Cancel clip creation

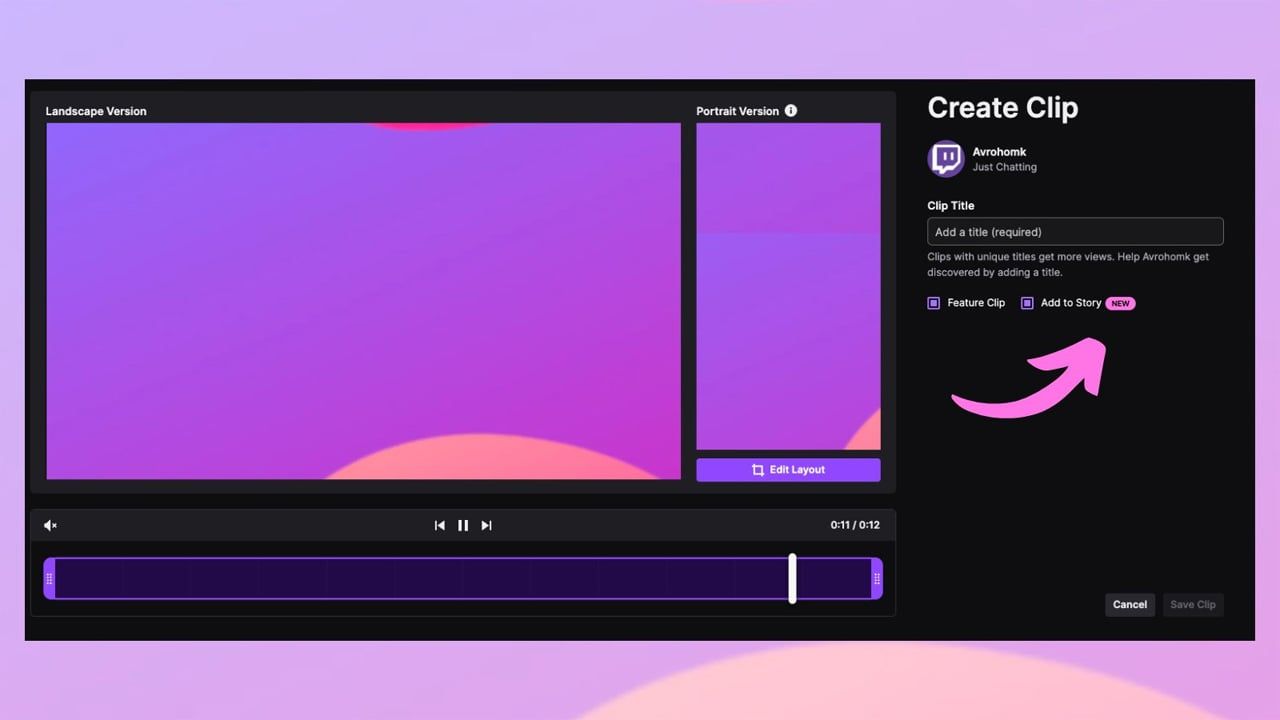(x=1130, y=604)
